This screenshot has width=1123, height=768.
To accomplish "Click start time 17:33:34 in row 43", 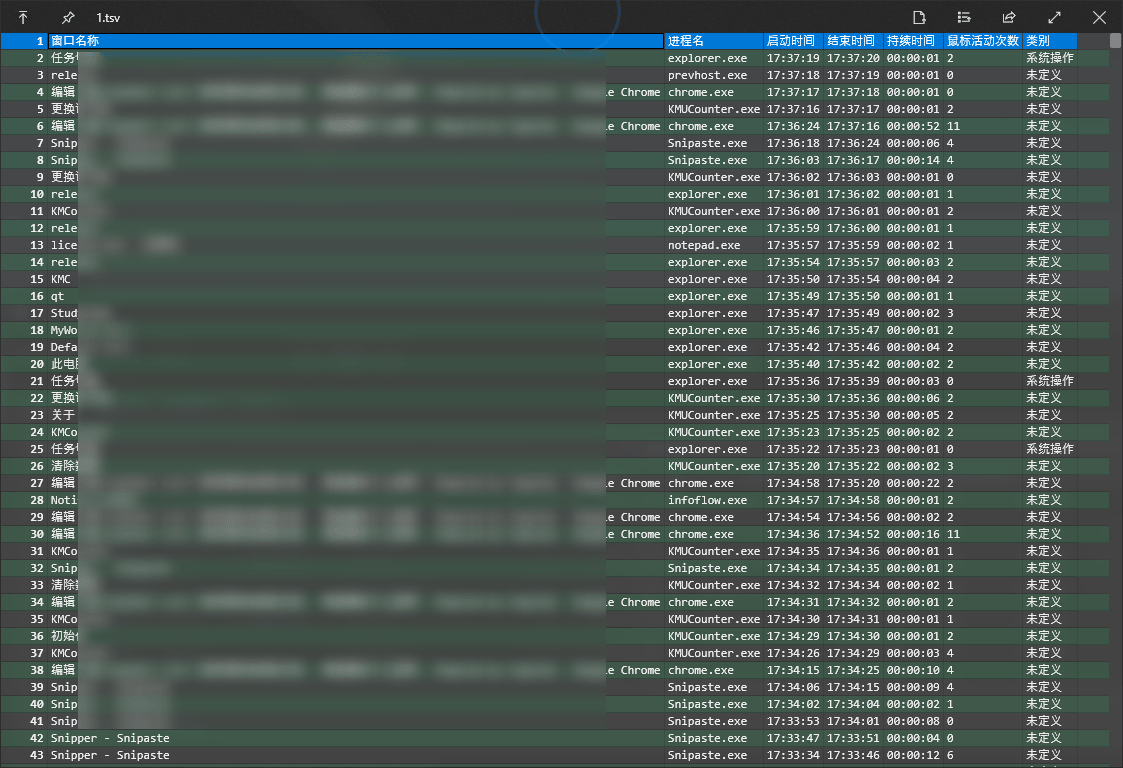I will 794,755.
